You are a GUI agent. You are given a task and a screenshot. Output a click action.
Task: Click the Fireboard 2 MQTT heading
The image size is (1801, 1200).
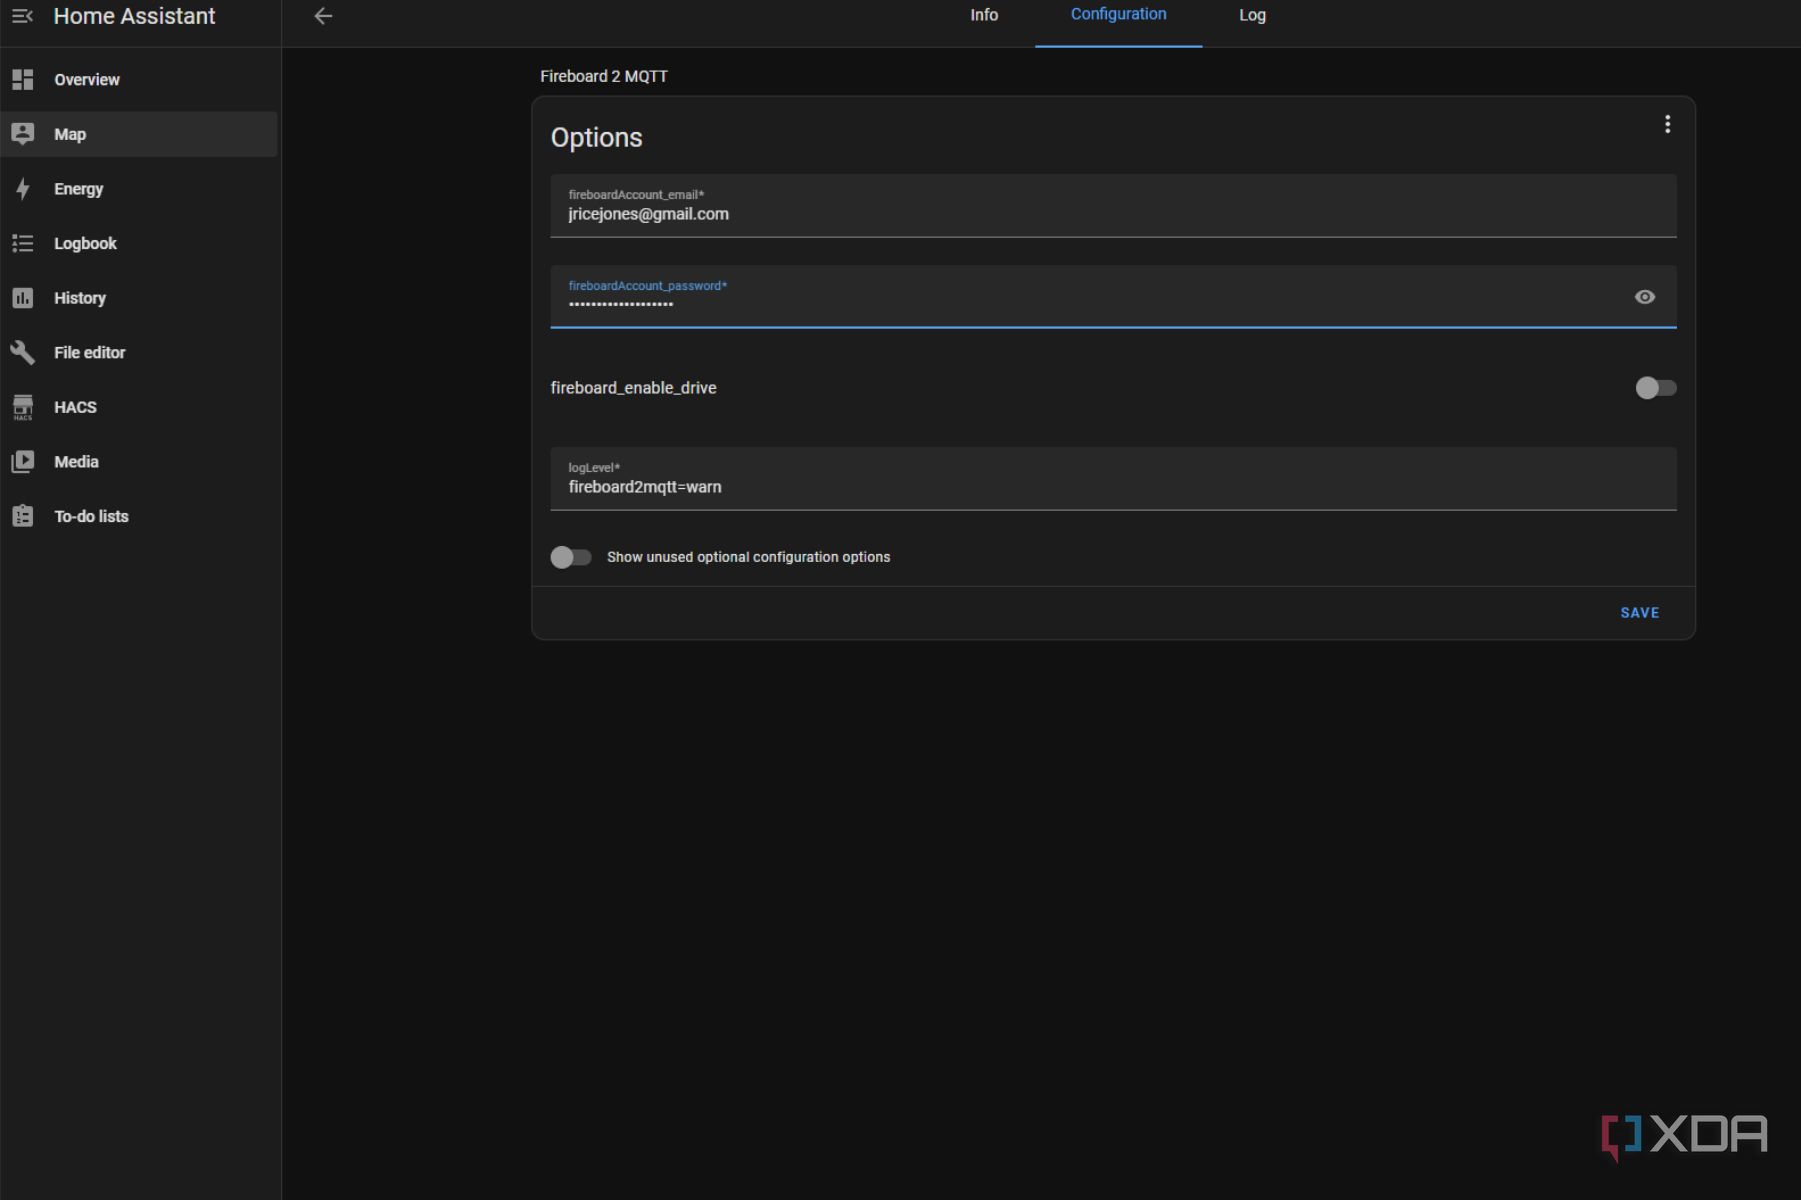pos(604,76)
